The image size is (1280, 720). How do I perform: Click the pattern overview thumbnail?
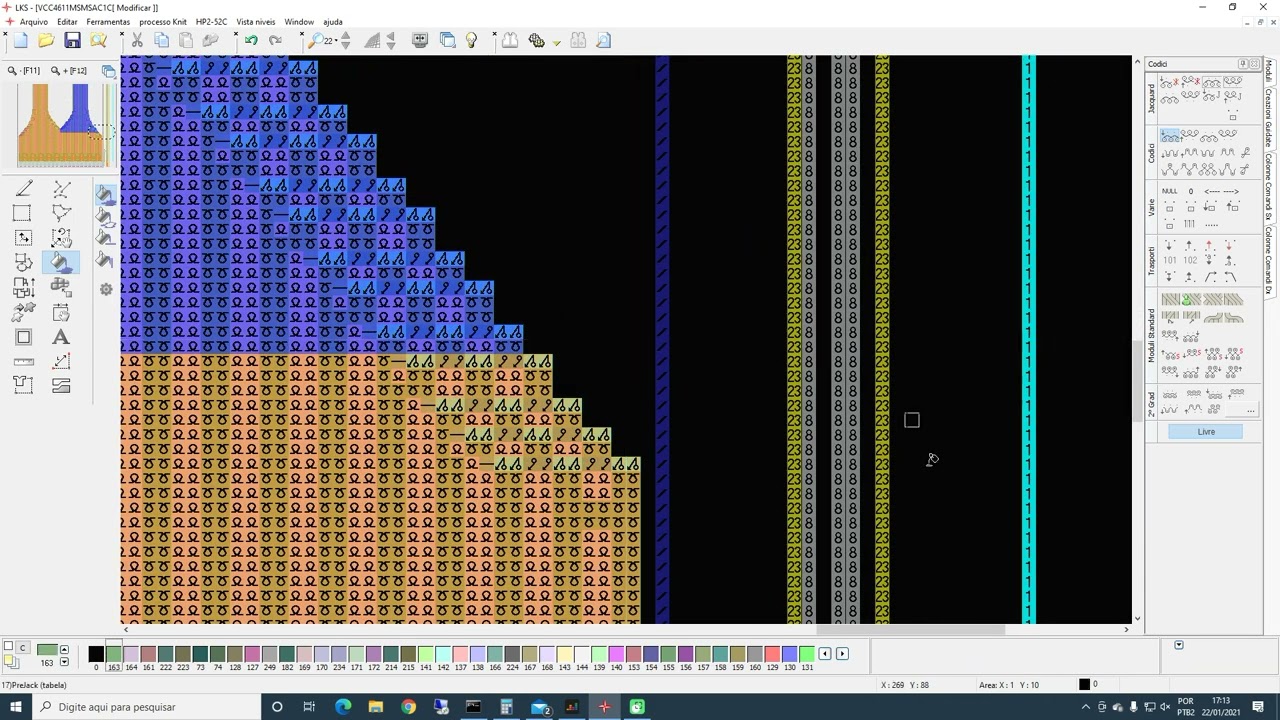(x=61, y=124)
